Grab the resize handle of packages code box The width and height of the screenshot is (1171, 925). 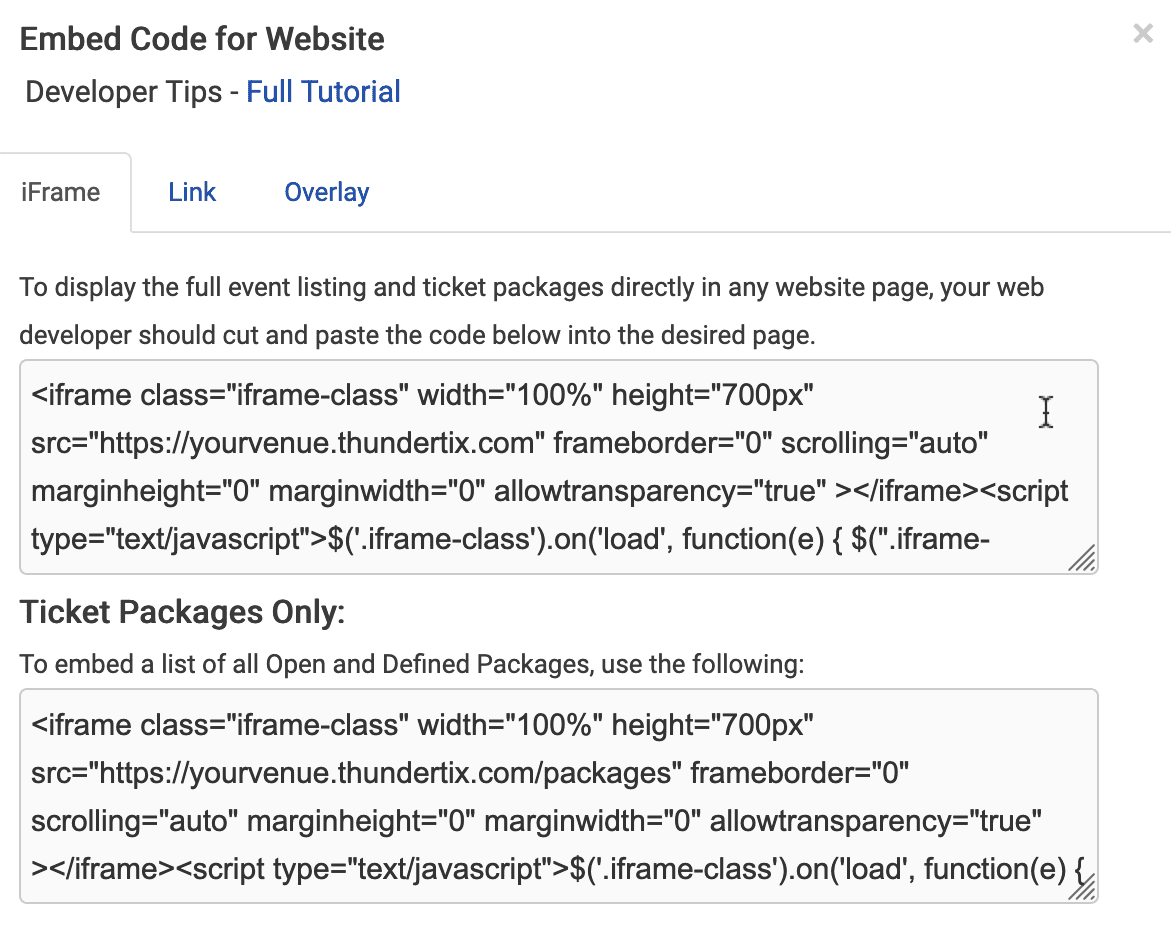[x=1083, y=888]
